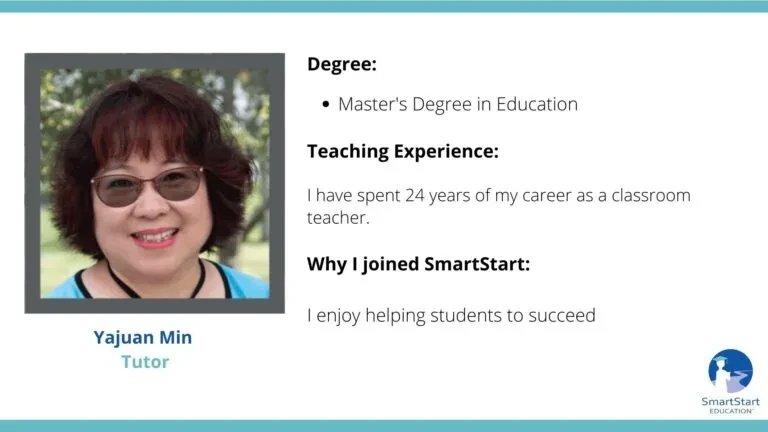Click the glasses in the profile photo

coord(147,186)
